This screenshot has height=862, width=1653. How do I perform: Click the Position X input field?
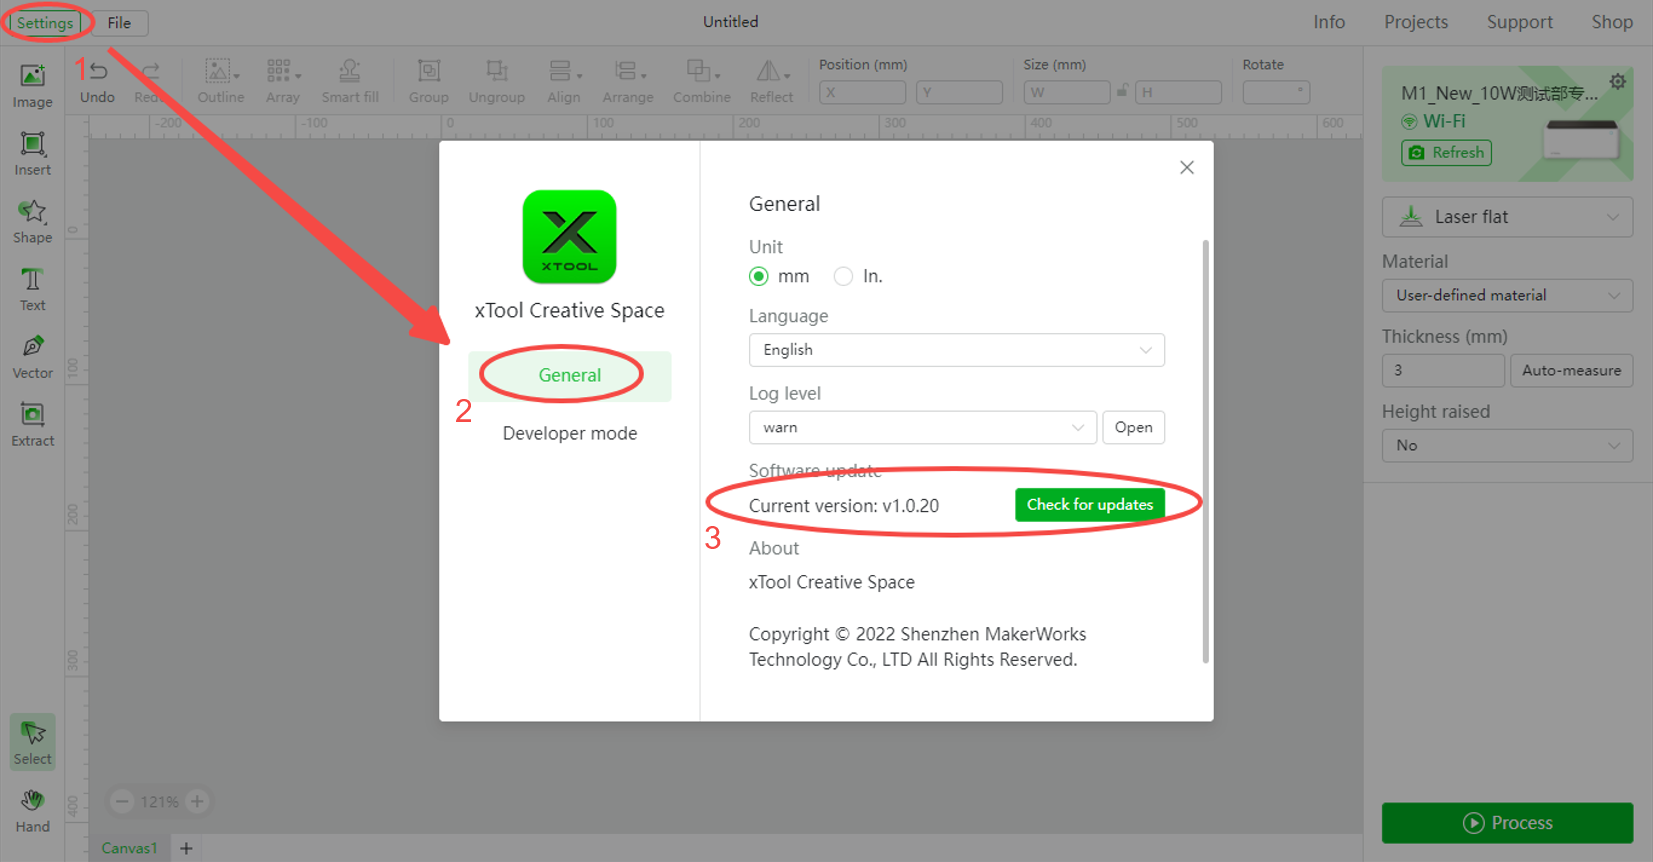tap(862, 92)
